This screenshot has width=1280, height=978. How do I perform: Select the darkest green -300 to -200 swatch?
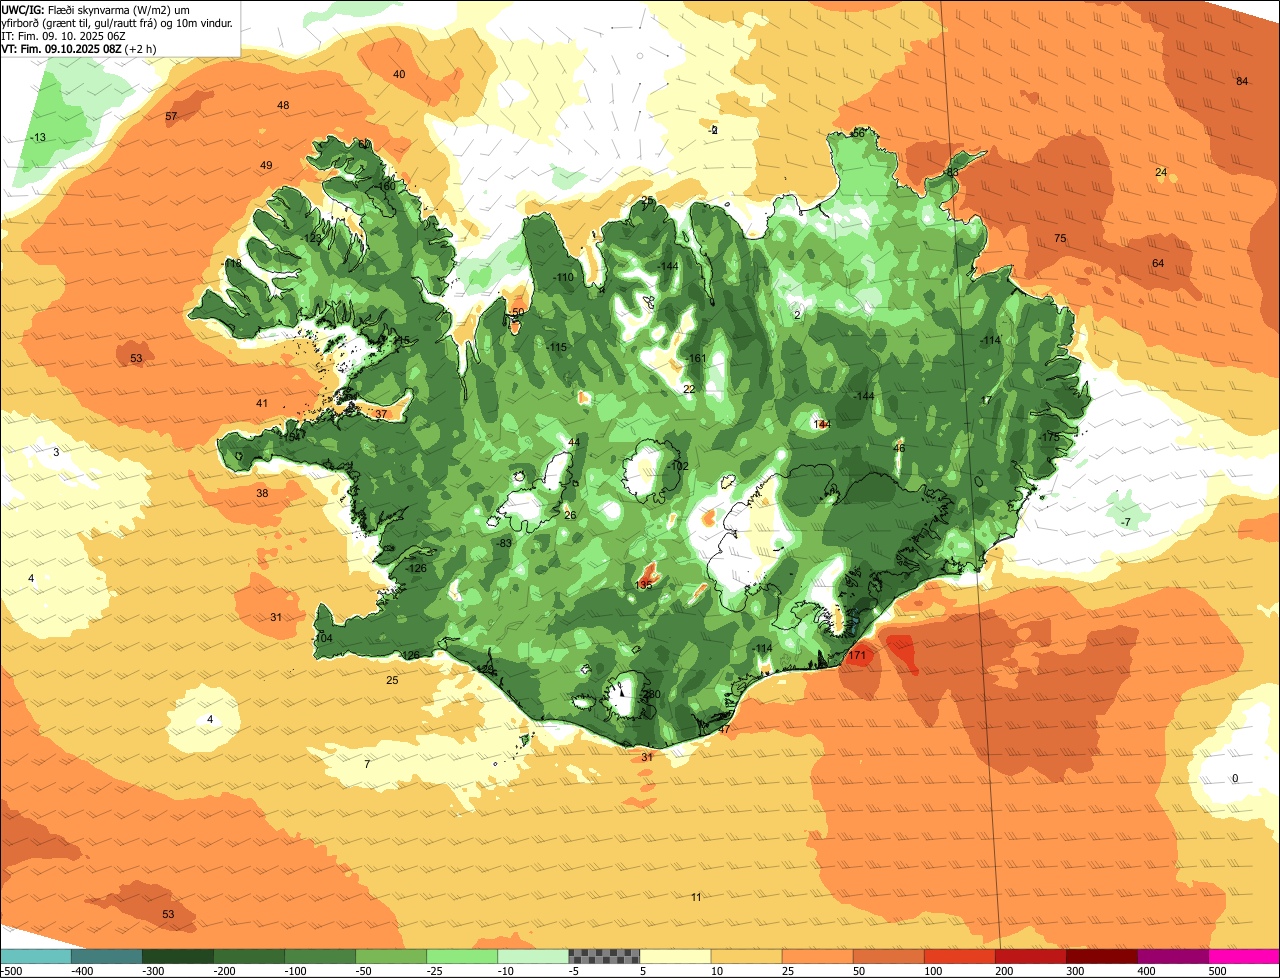(x=177, y=956)
